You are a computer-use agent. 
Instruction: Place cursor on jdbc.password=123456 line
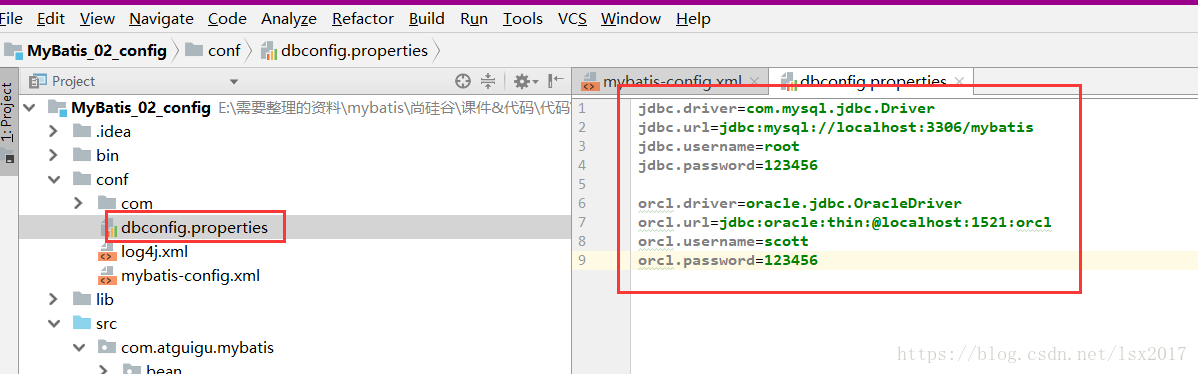click(x=728, y=165)
